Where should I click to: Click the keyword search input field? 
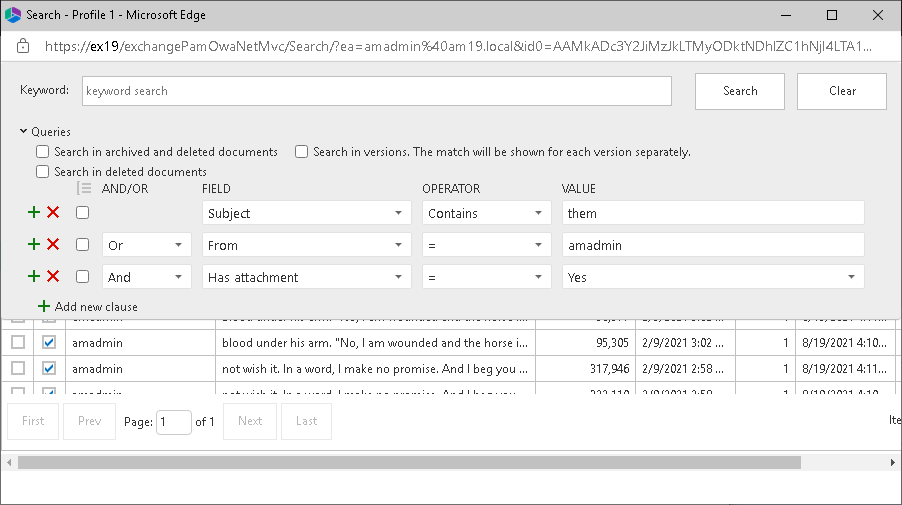pyautogui.click(x=376, y=91)
